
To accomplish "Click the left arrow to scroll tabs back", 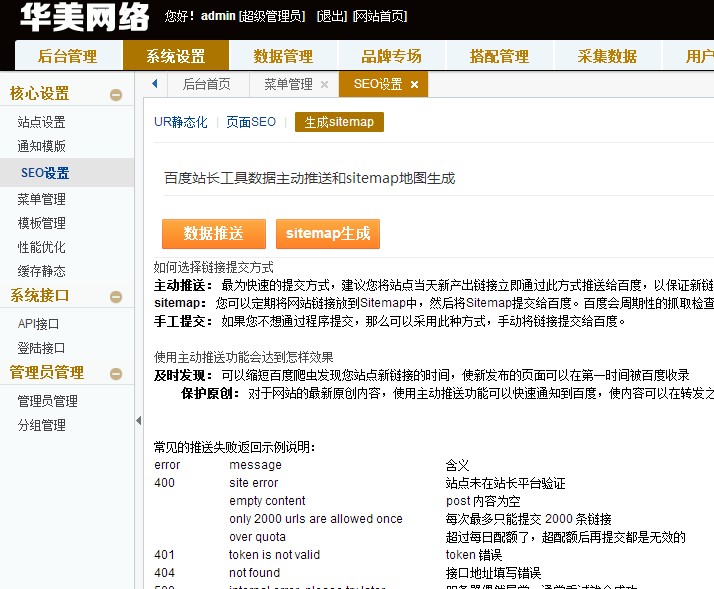I will pos(155,83).
